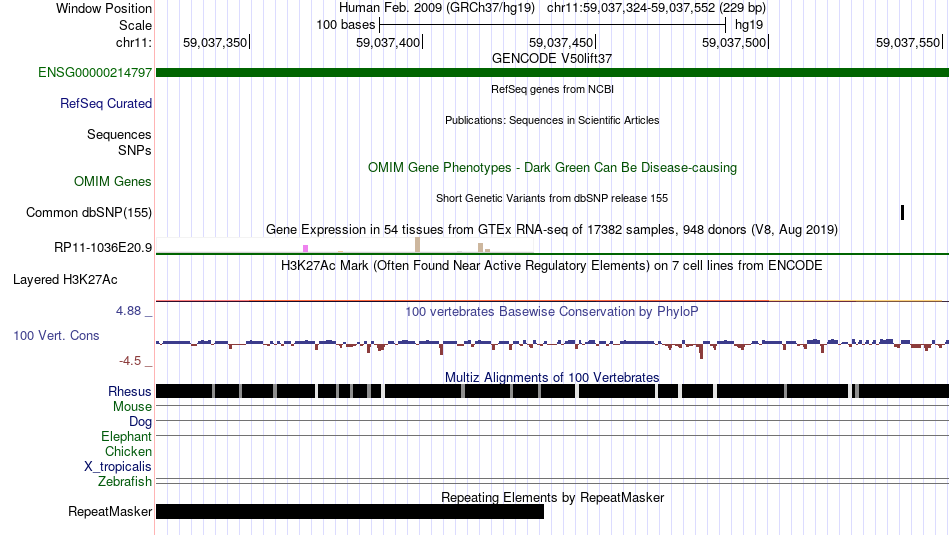
Task: Click the 100 bases scale bar
Action: point(552,25)
